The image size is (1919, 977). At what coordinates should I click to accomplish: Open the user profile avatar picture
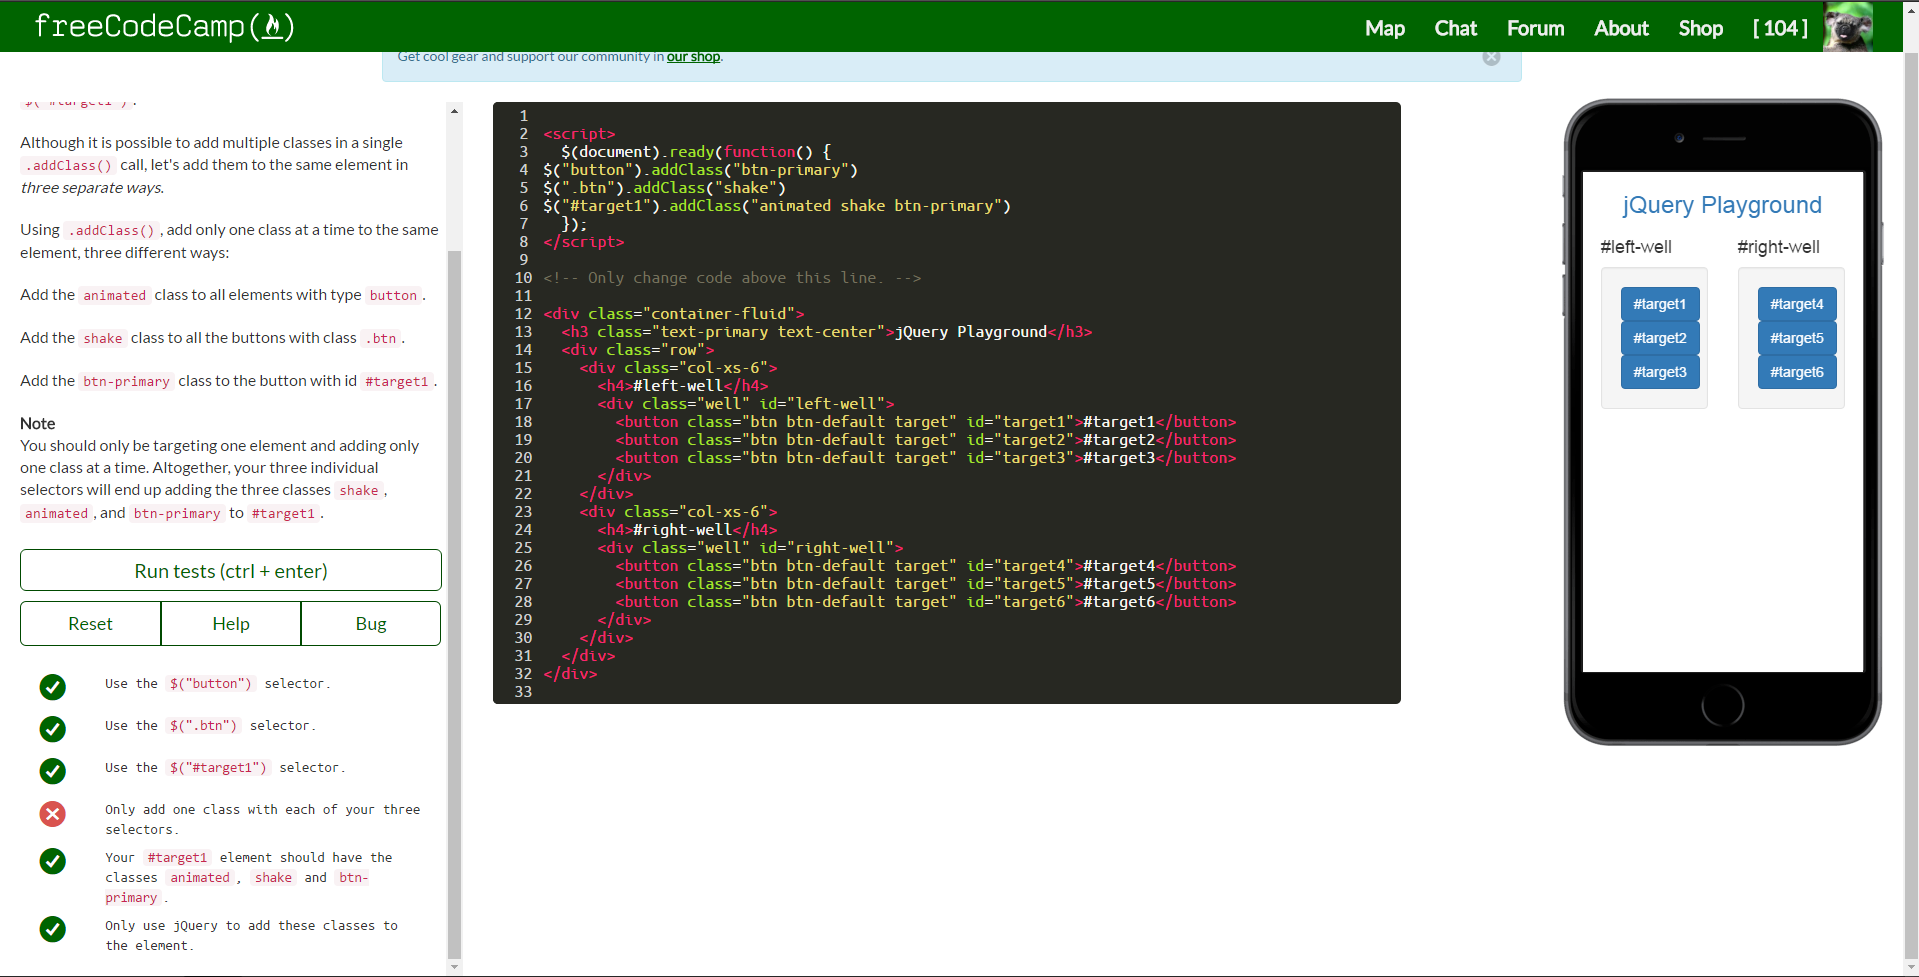tap(1848, 27)
